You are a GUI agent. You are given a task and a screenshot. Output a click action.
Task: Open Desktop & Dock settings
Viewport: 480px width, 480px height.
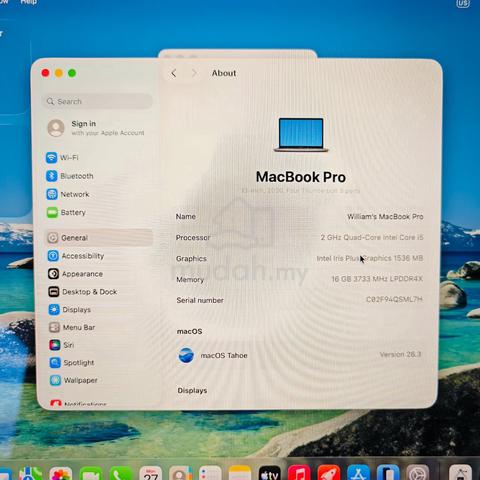coord(83,292)
